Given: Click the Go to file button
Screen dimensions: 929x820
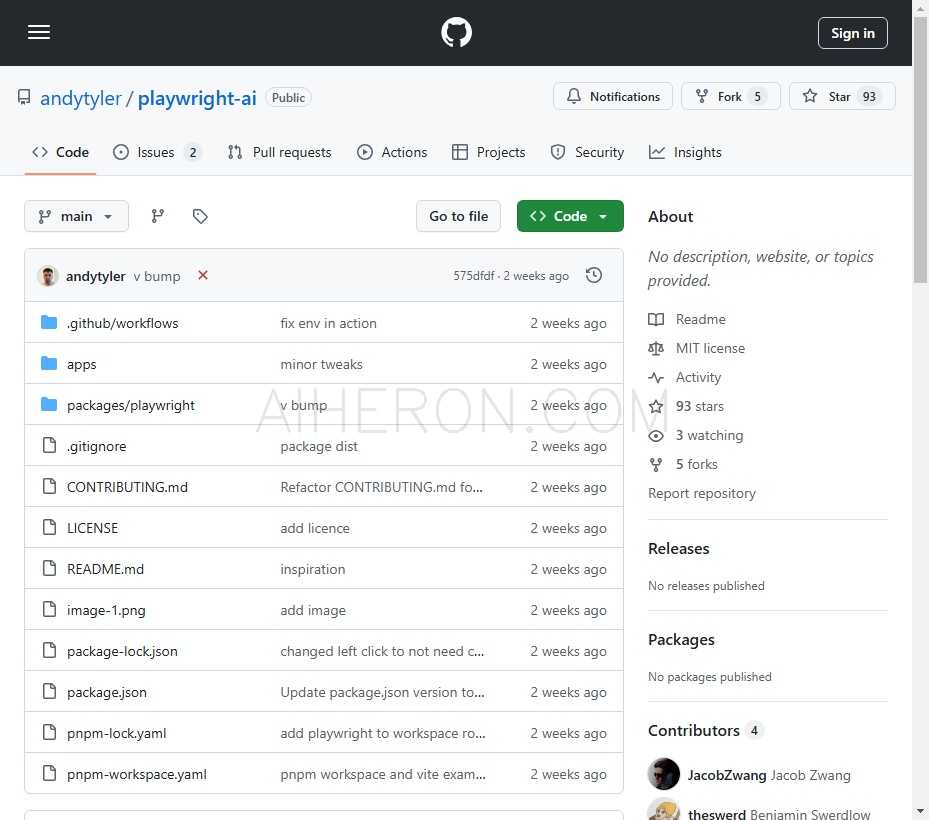Looking at the screenshot, I should click(459, 216).
